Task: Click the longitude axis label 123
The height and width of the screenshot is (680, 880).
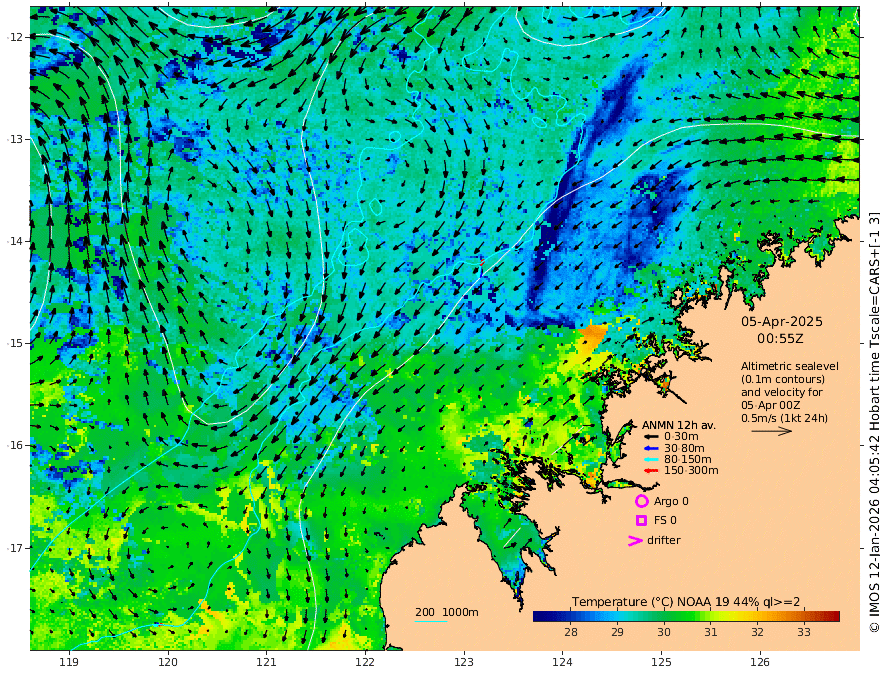Action: click(x=464, y=663)
